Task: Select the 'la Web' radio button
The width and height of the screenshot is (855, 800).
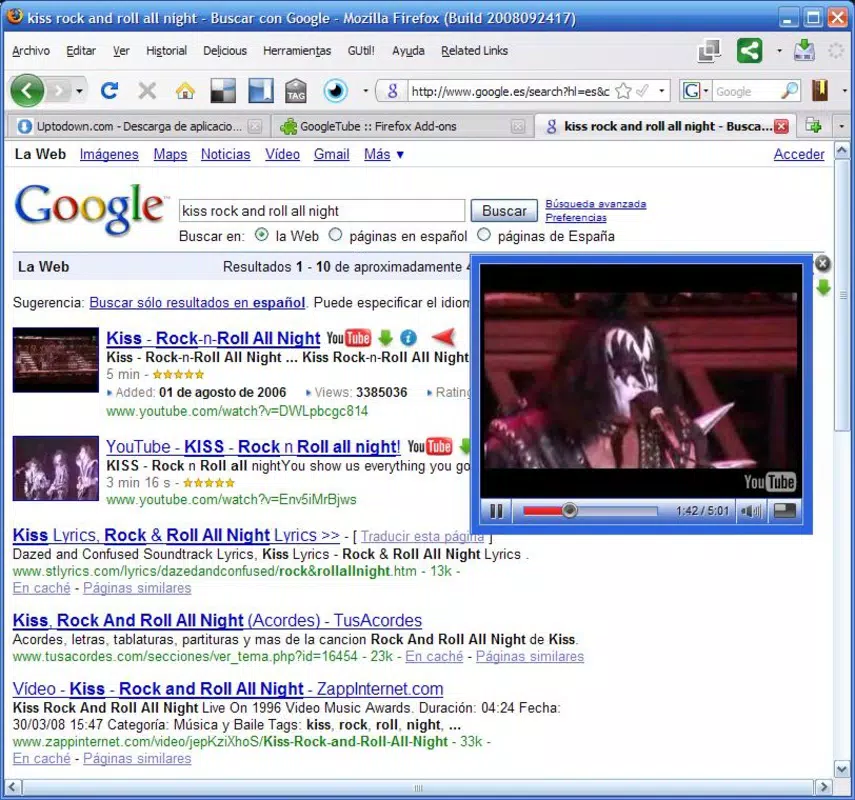Action: [262, 235]
